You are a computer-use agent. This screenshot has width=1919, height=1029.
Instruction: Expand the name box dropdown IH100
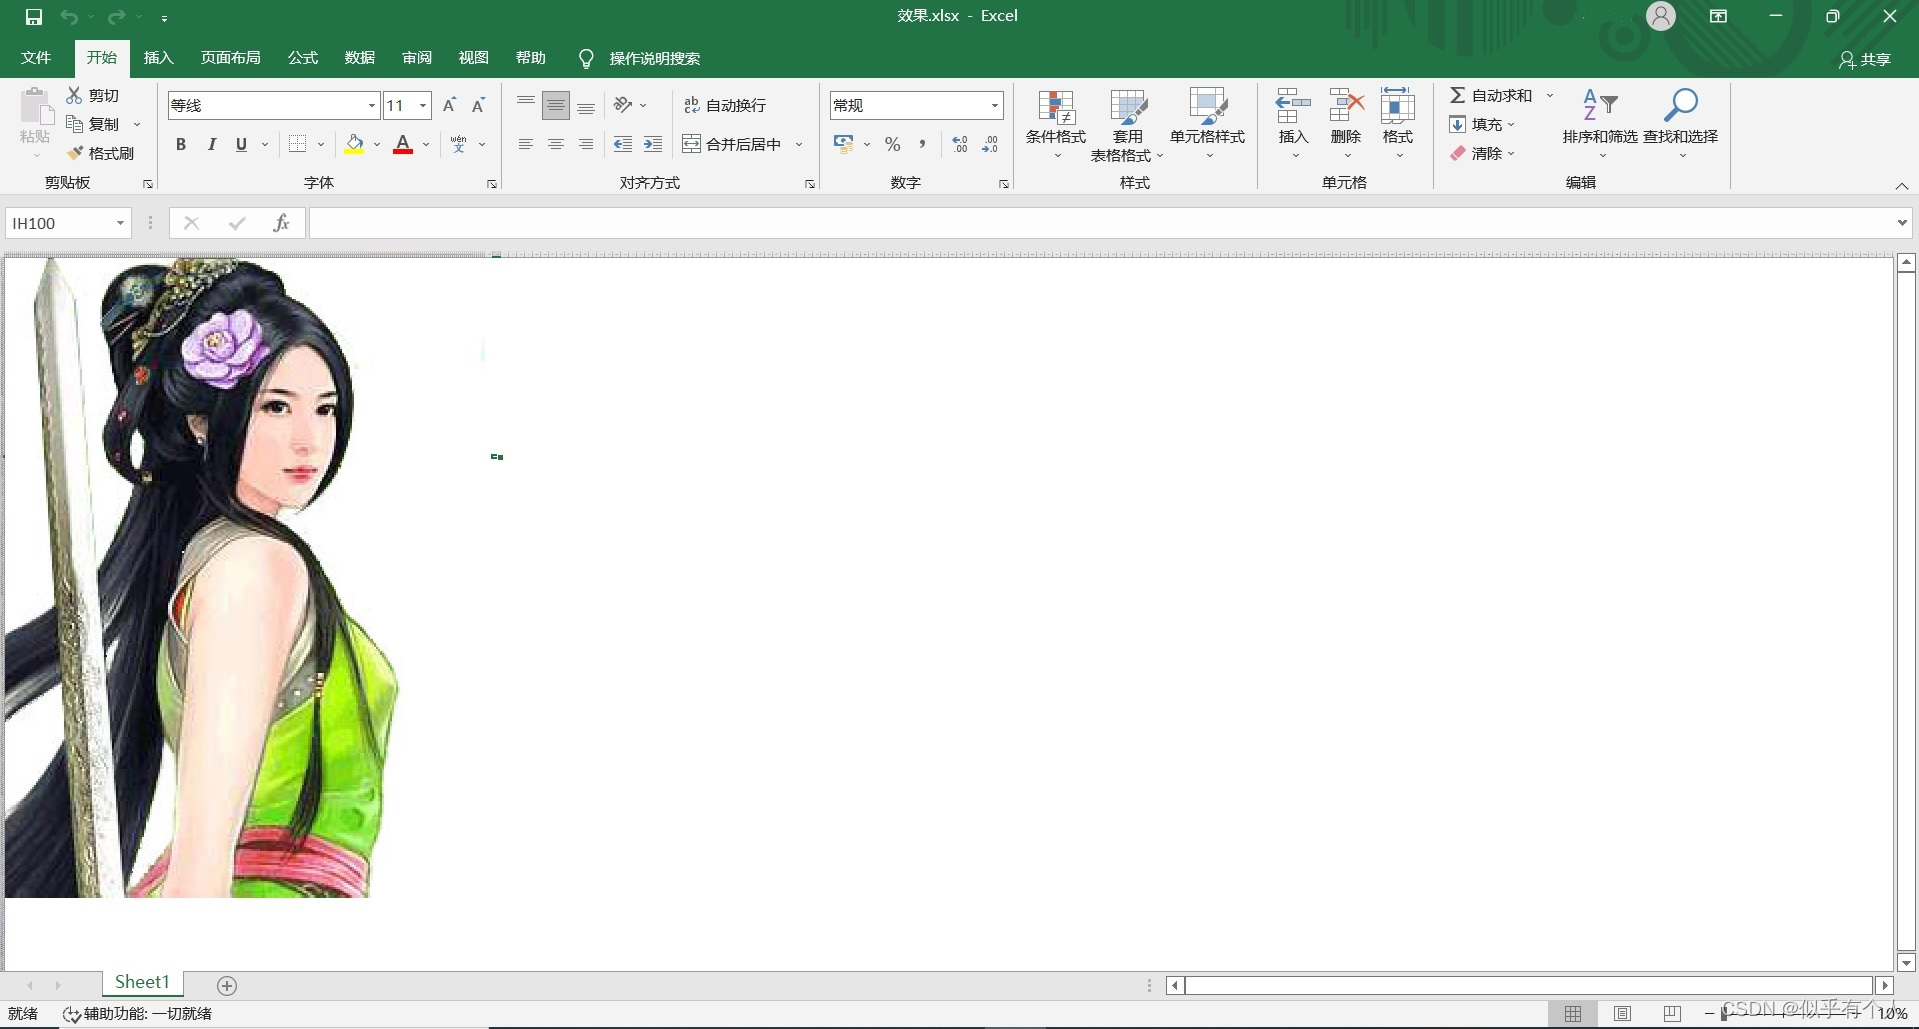click(120, 223)
